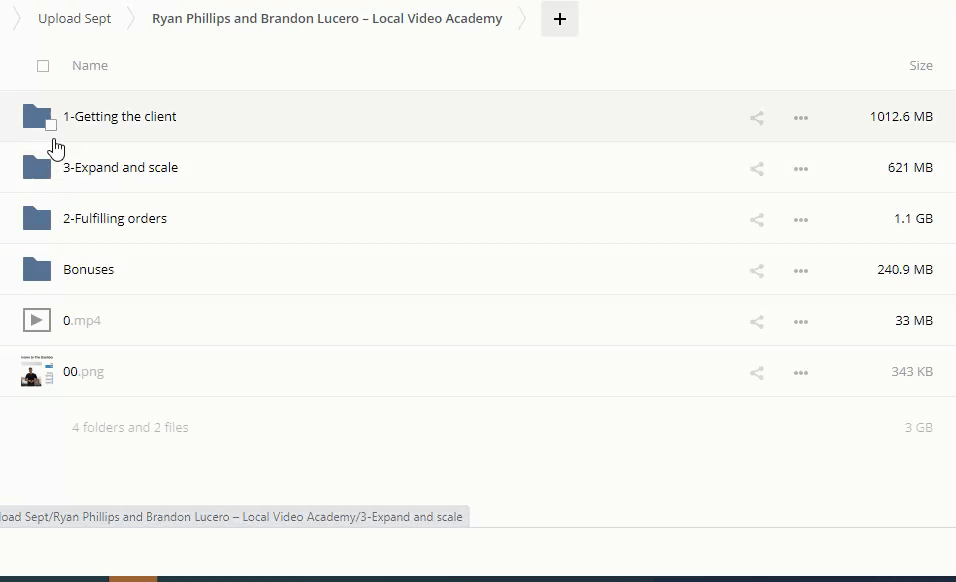This screenshot has height=582, width=956.
Task: Click share icon for Bonuses folder
Action: pos(757,271)
